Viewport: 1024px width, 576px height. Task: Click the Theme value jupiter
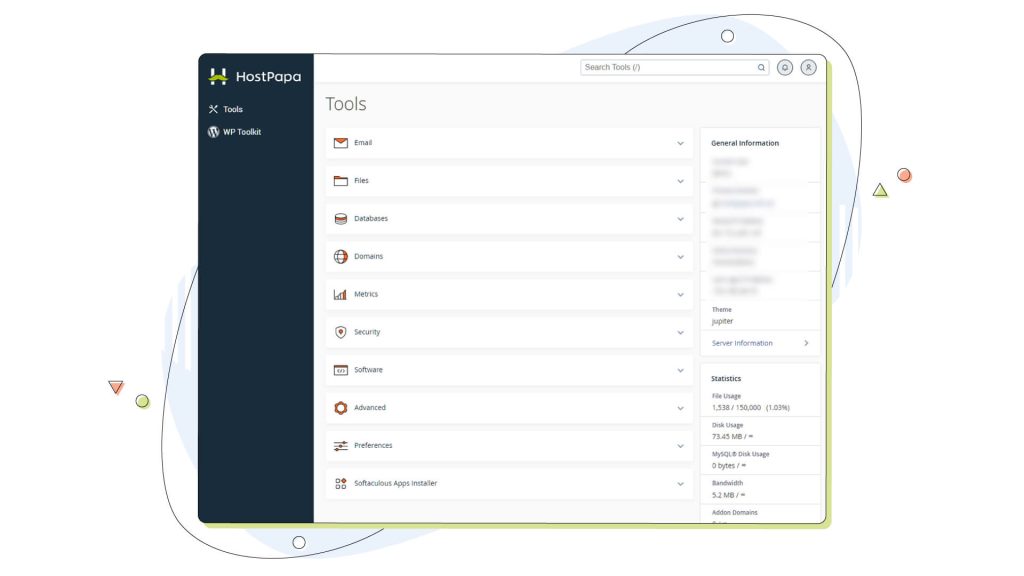pos(722,321)
